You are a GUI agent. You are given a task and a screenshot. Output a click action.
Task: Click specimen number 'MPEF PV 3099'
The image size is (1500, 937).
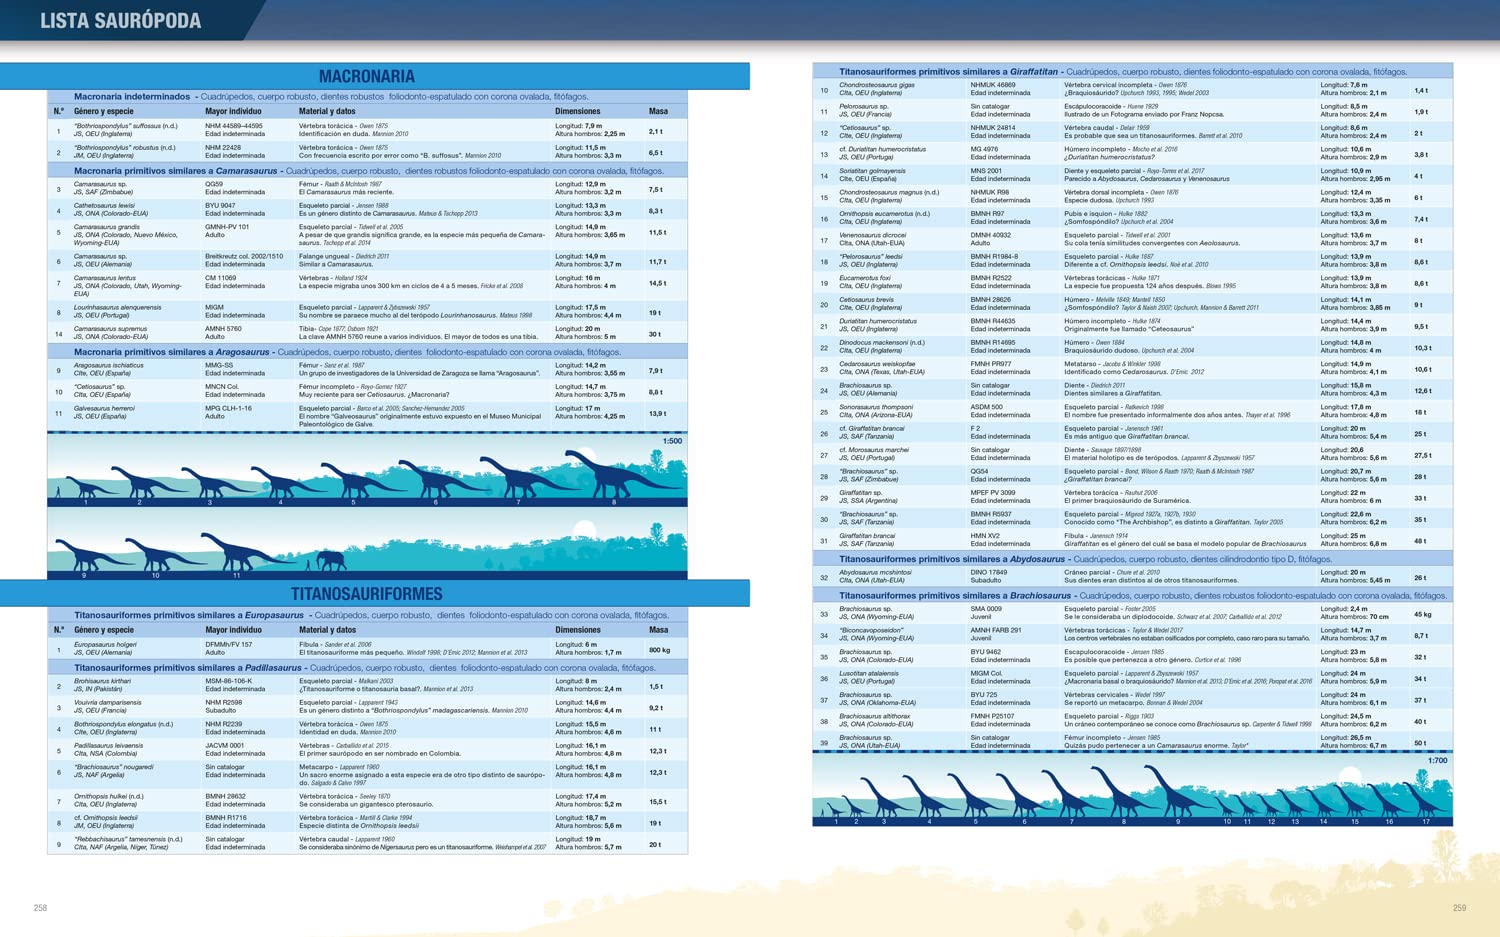993,493
